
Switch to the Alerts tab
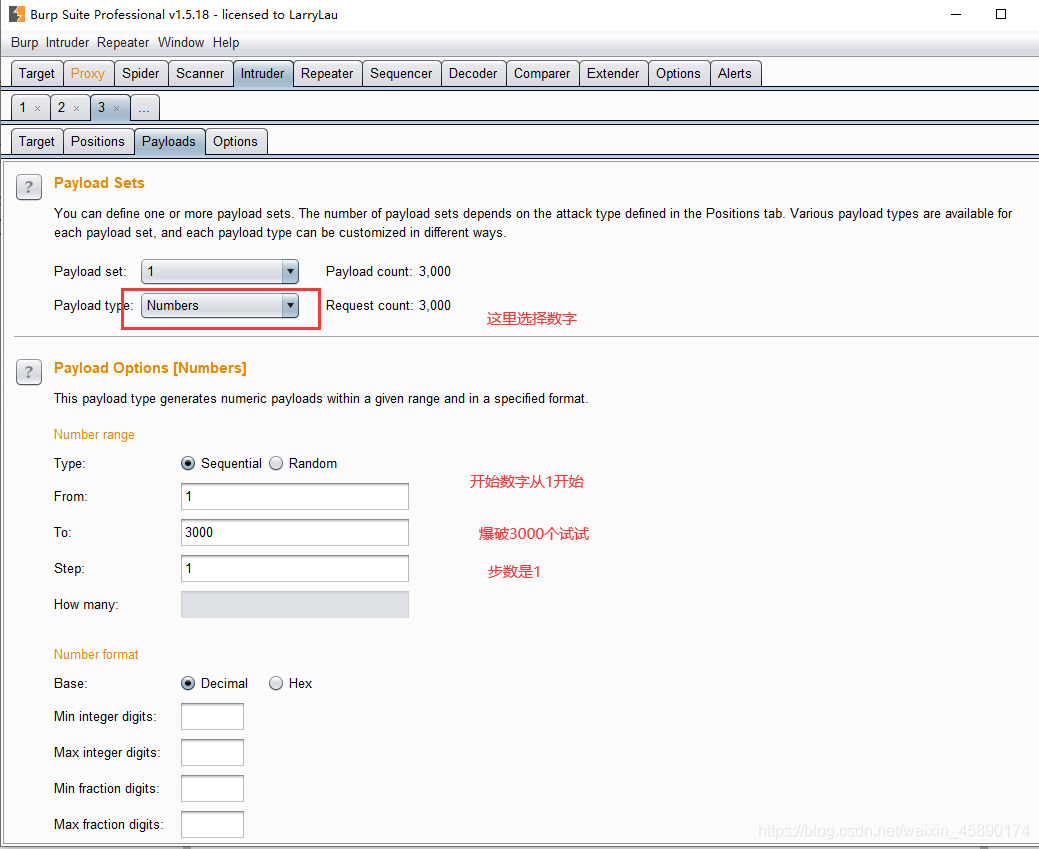(735, 74)
